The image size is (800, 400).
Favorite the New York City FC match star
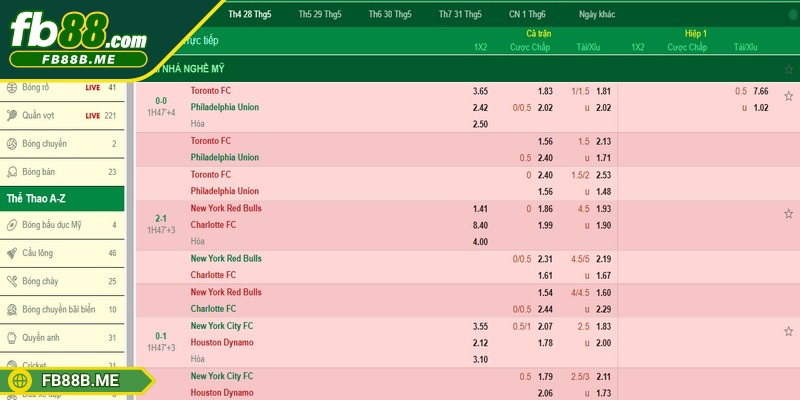click(788, 332)
